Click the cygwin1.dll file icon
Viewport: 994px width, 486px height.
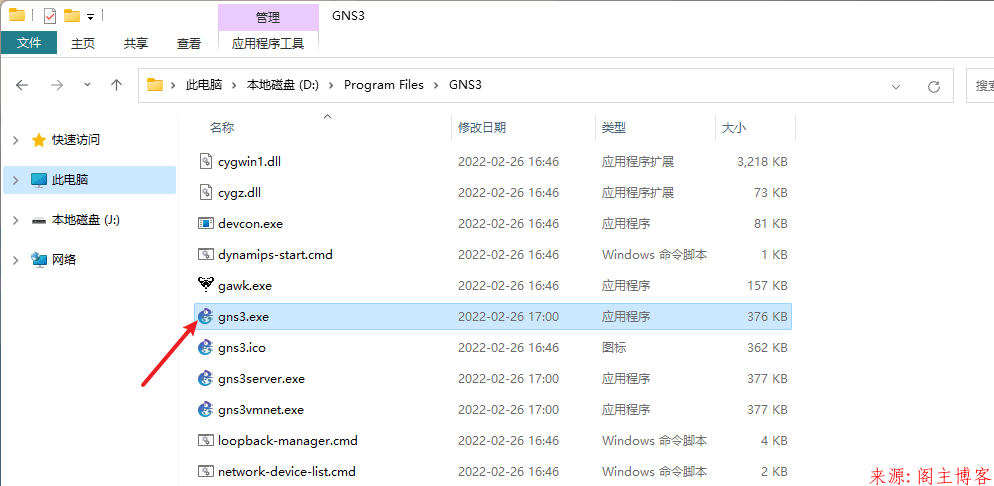click(x=205, y=162)
